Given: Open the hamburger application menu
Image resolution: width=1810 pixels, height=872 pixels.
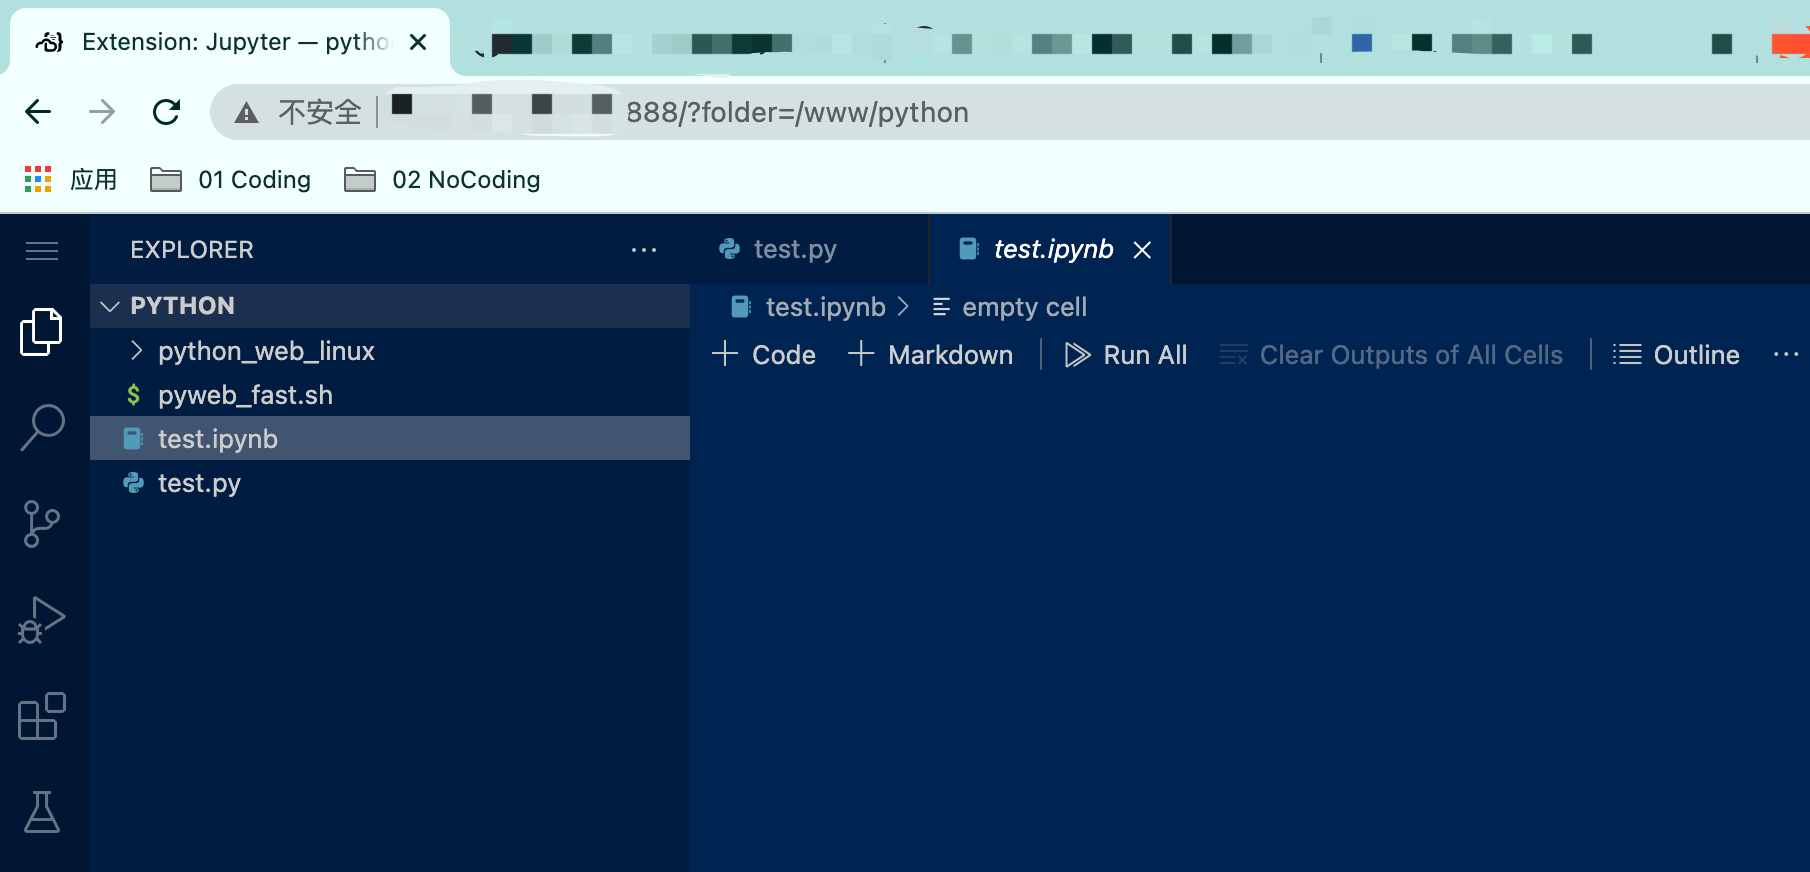Looking at the screenshot, I should pos(41,250).
